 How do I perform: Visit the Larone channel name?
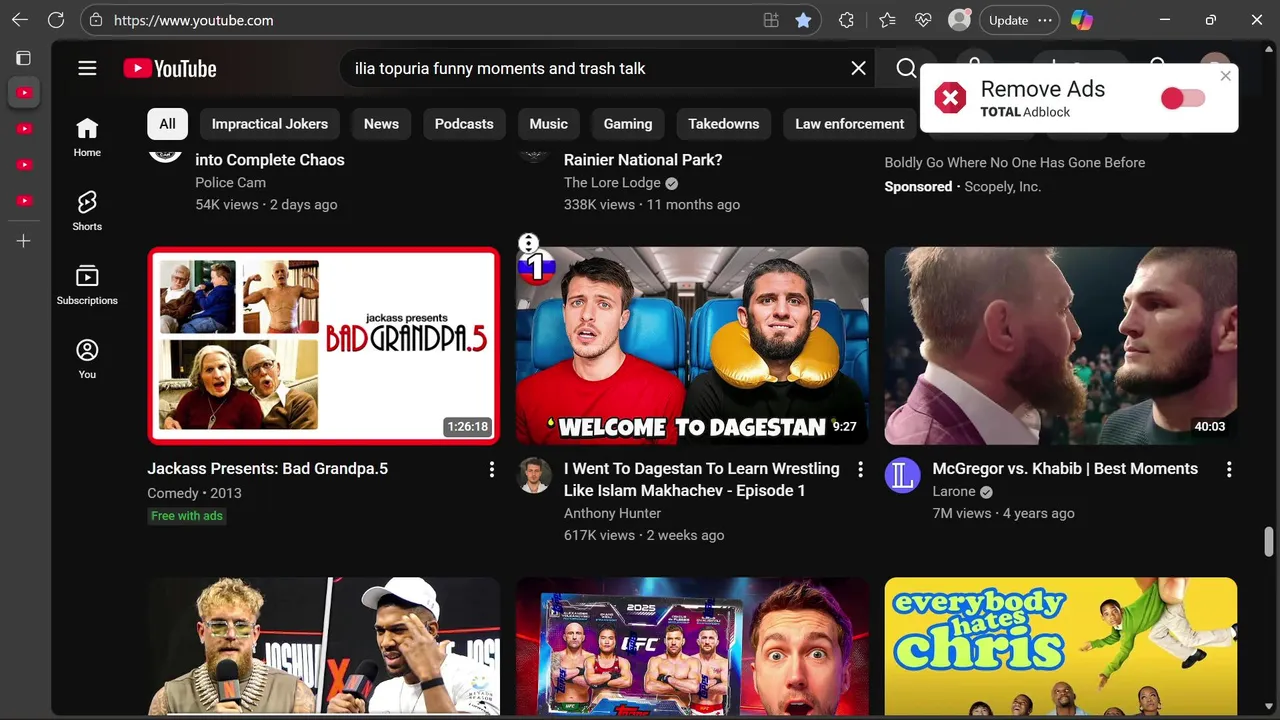(953, 491)
